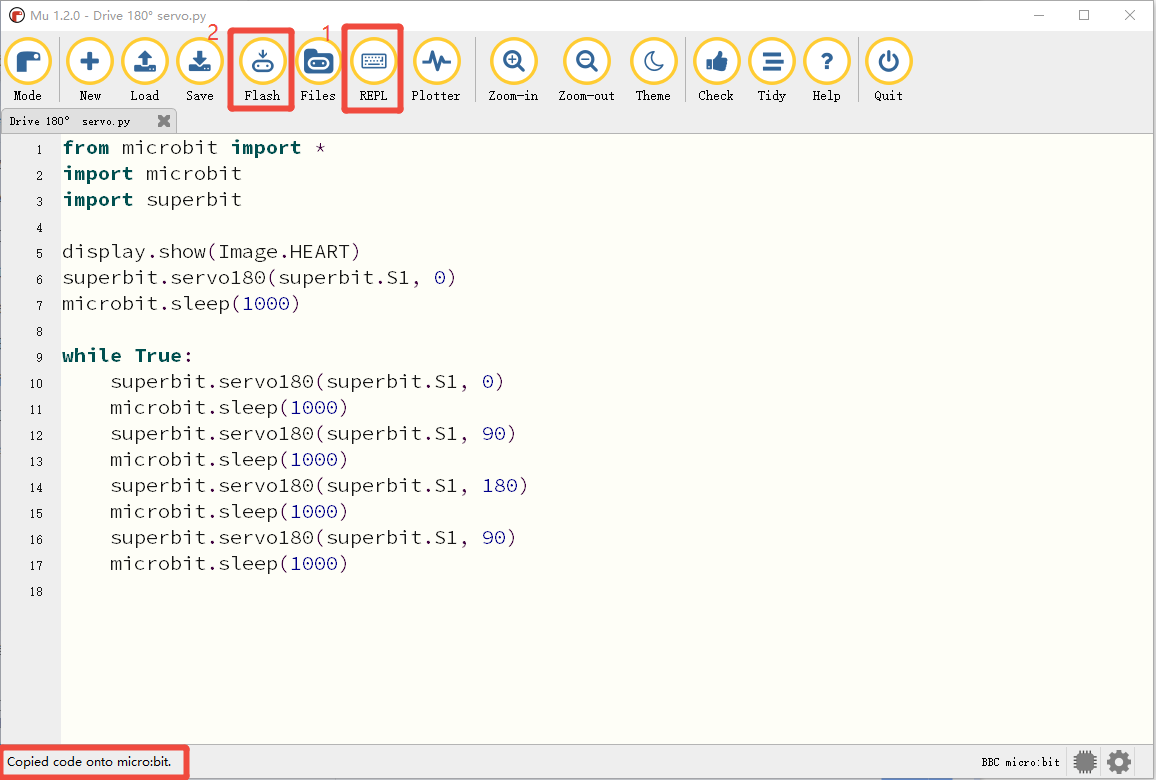Minimize the Mu window
Screen dimensions: 1156x780
(x=1040, y=15)
